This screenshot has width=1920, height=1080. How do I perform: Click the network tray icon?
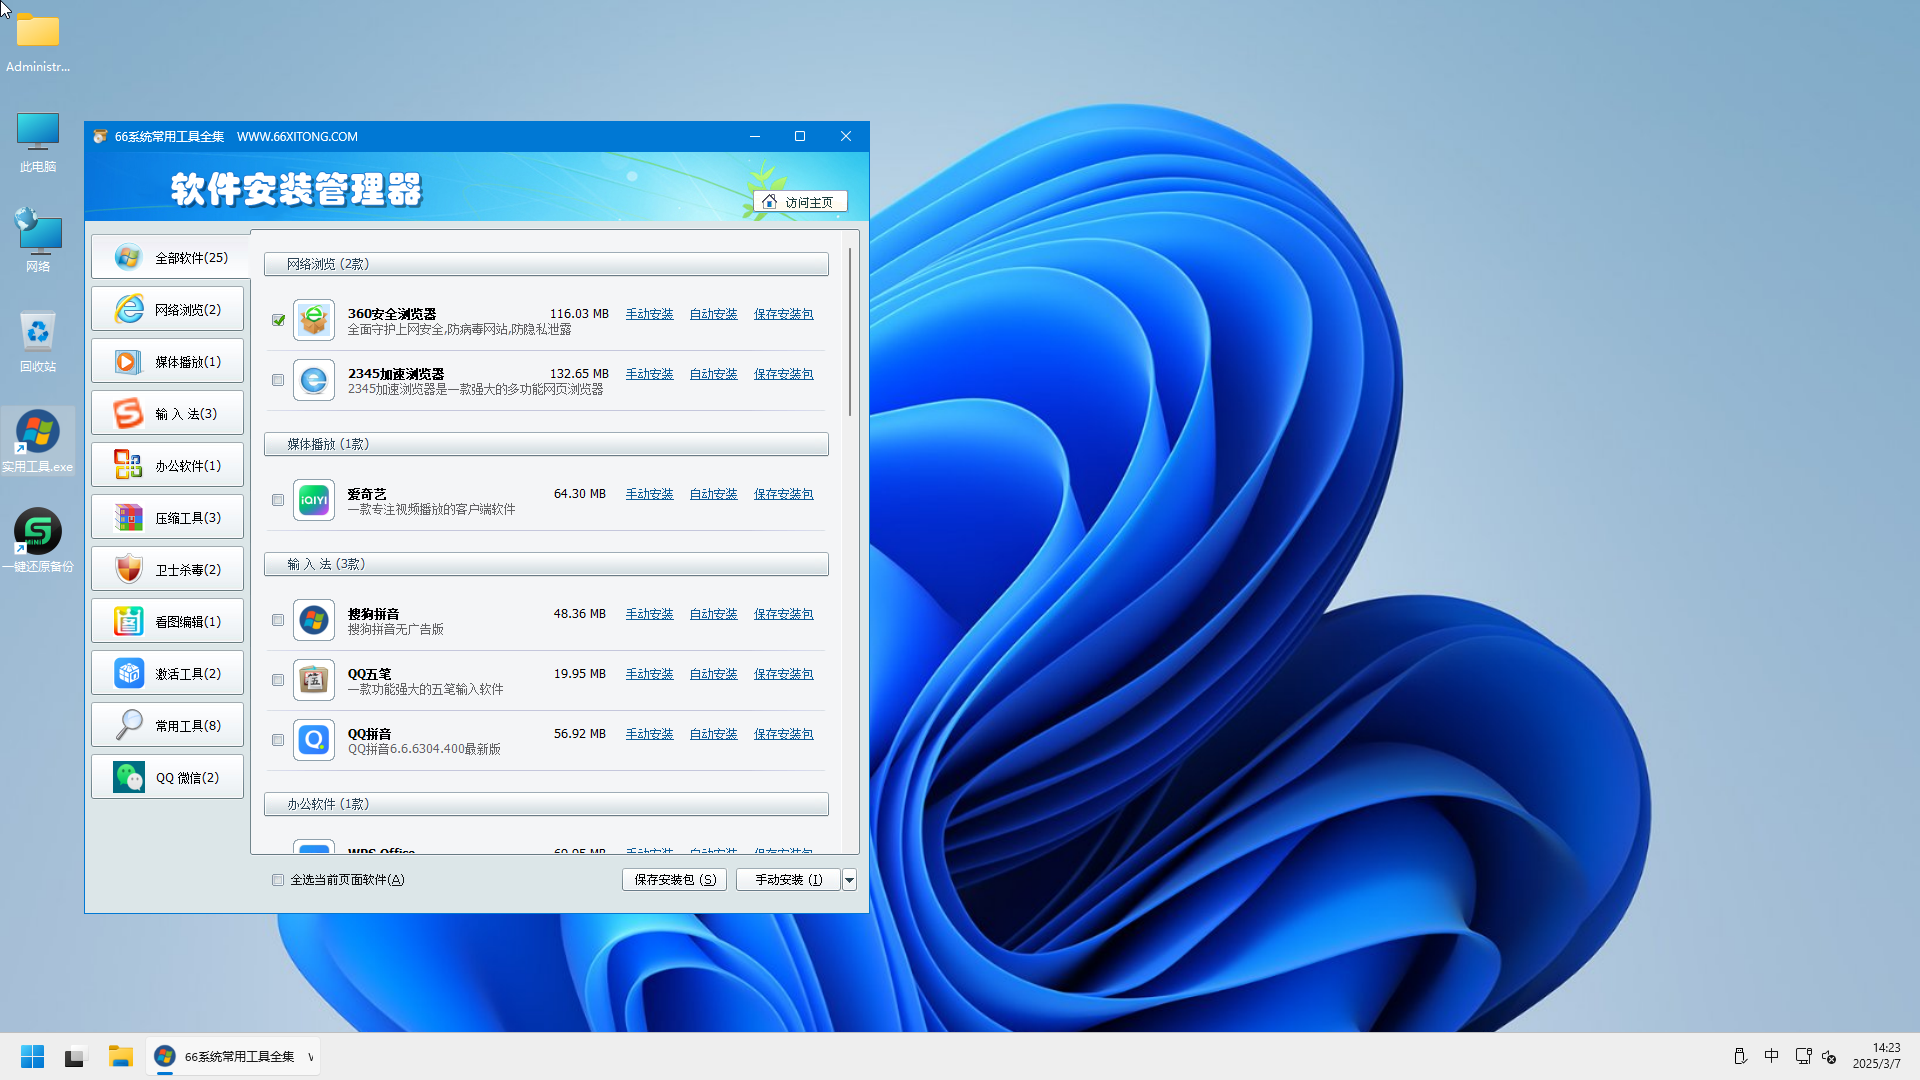[1803, 1056]
